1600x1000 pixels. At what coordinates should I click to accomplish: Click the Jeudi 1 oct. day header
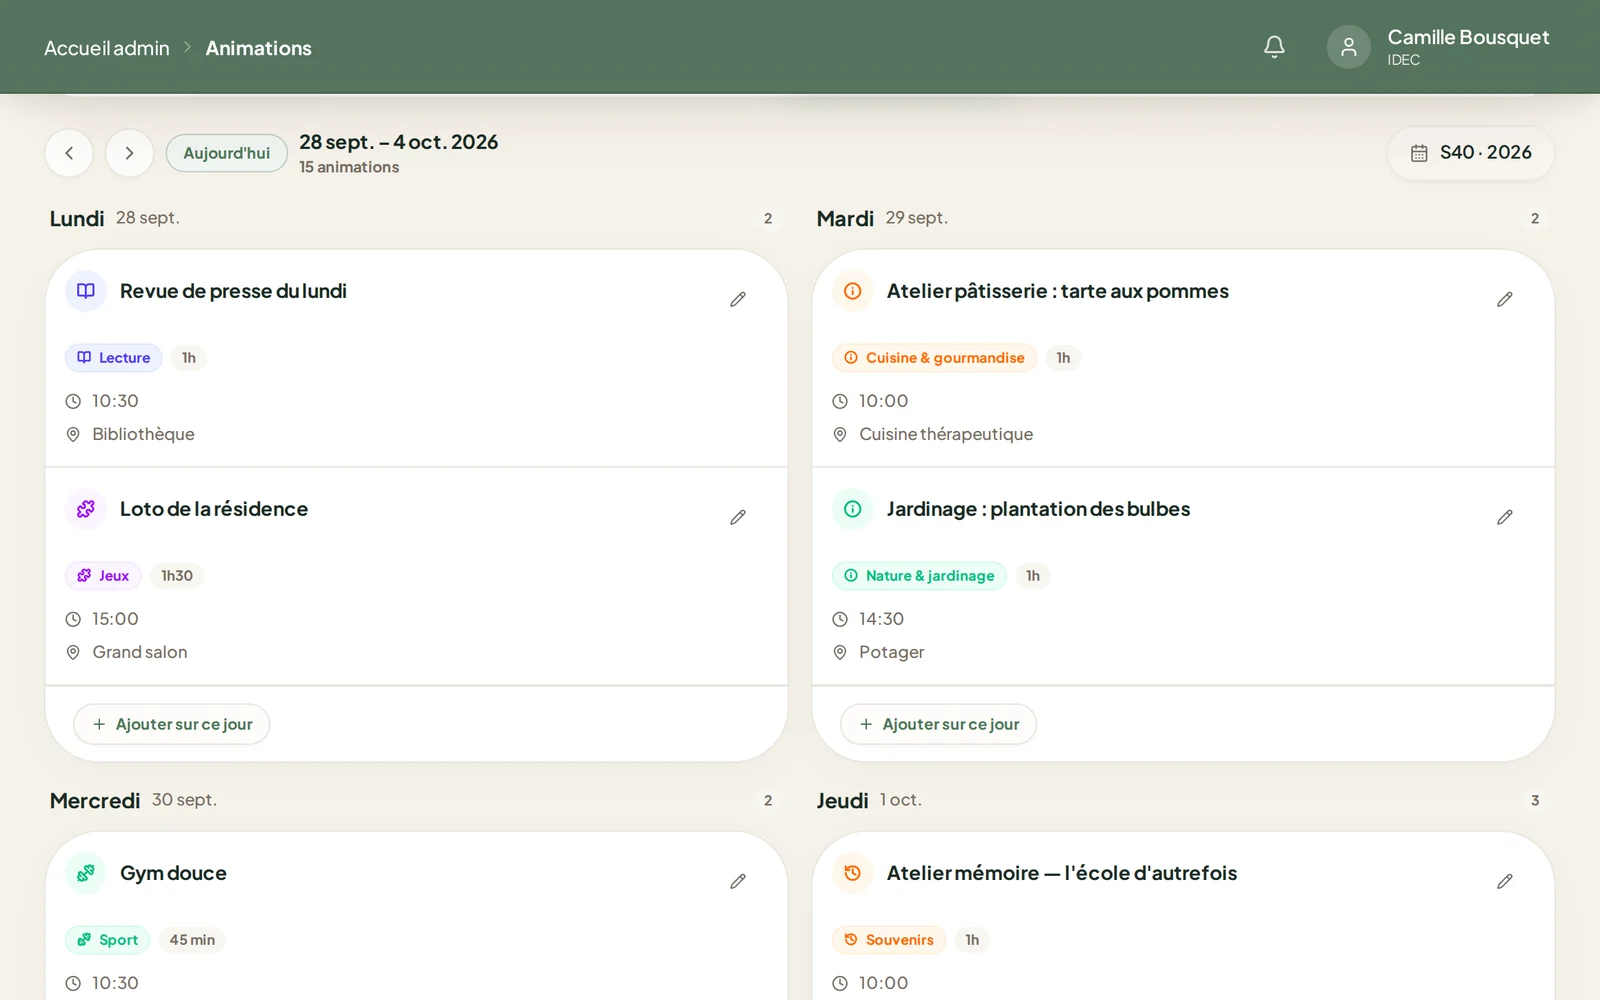(x=869, y=800)
